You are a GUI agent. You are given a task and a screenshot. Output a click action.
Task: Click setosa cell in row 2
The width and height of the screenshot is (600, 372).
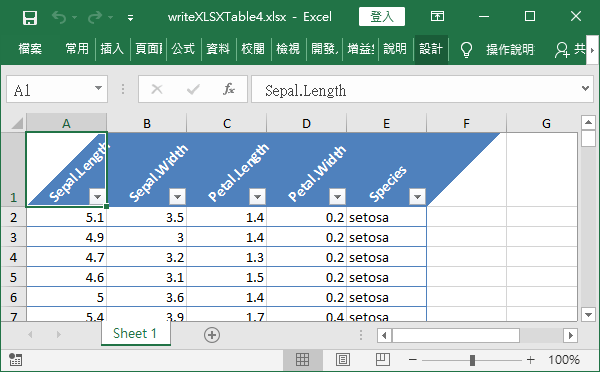pyautogui.click(x=386, y=217)
